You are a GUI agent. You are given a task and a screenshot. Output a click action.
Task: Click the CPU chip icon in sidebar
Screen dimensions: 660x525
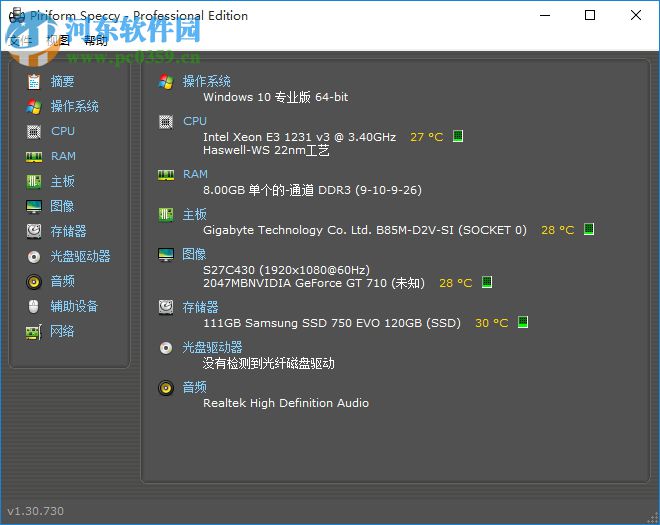[34, 132]
